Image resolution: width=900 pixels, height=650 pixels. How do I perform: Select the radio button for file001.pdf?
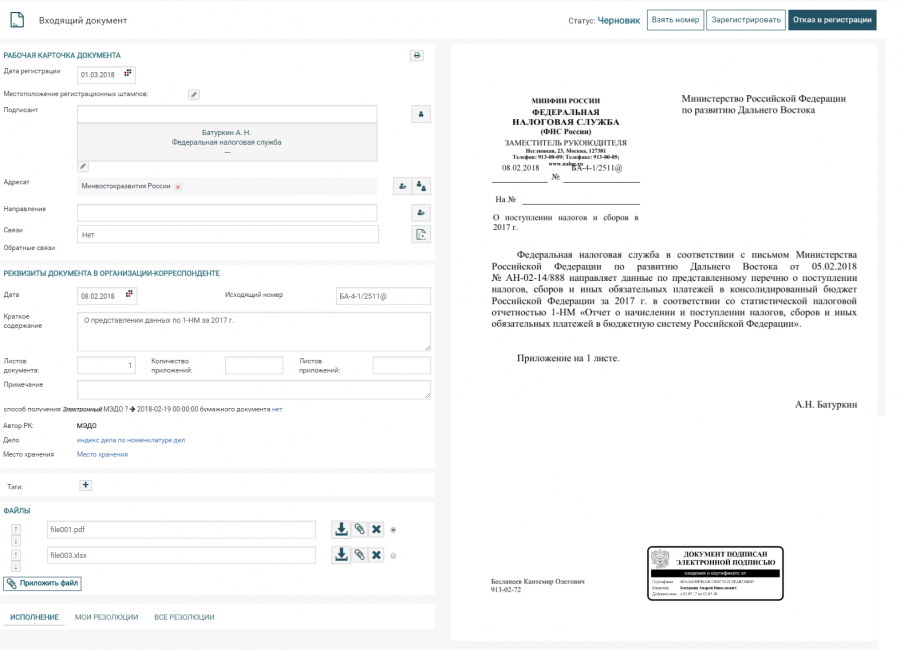tap(393, 530)
